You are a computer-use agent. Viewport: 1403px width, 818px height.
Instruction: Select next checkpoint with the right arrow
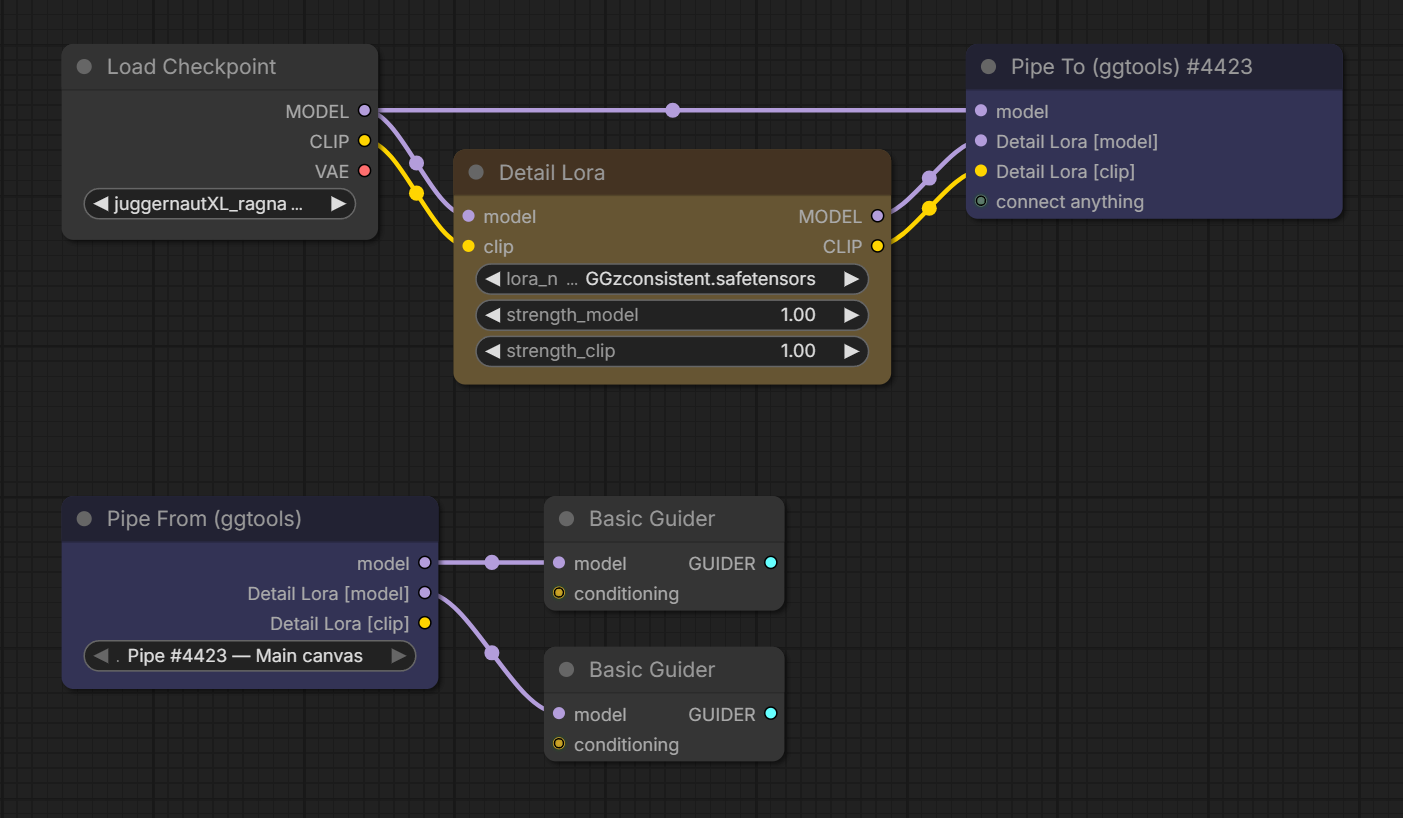point(338,204)
